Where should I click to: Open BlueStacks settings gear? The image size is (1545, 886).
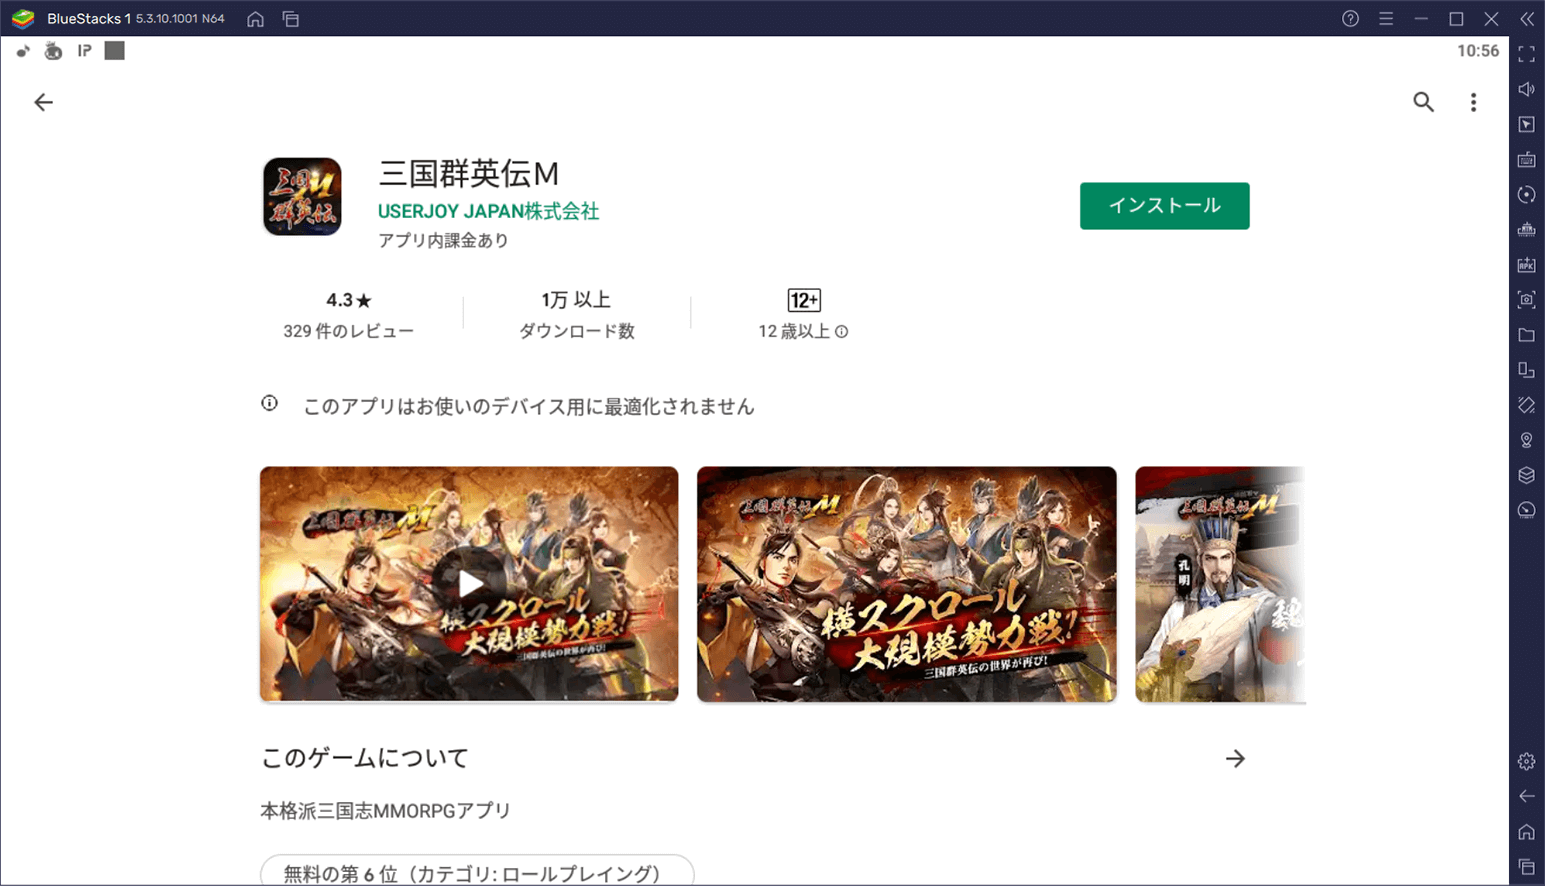pos(1526,761)
